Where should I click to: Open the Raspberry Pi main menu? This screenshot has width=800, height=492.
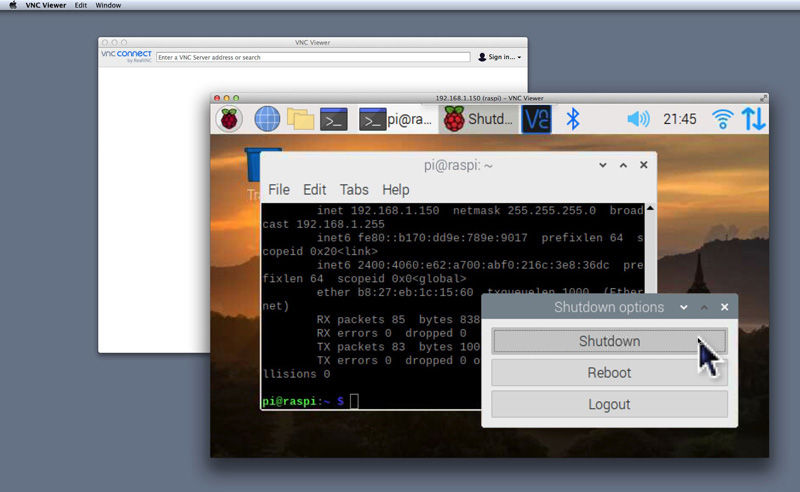click(x=230, y=119)
